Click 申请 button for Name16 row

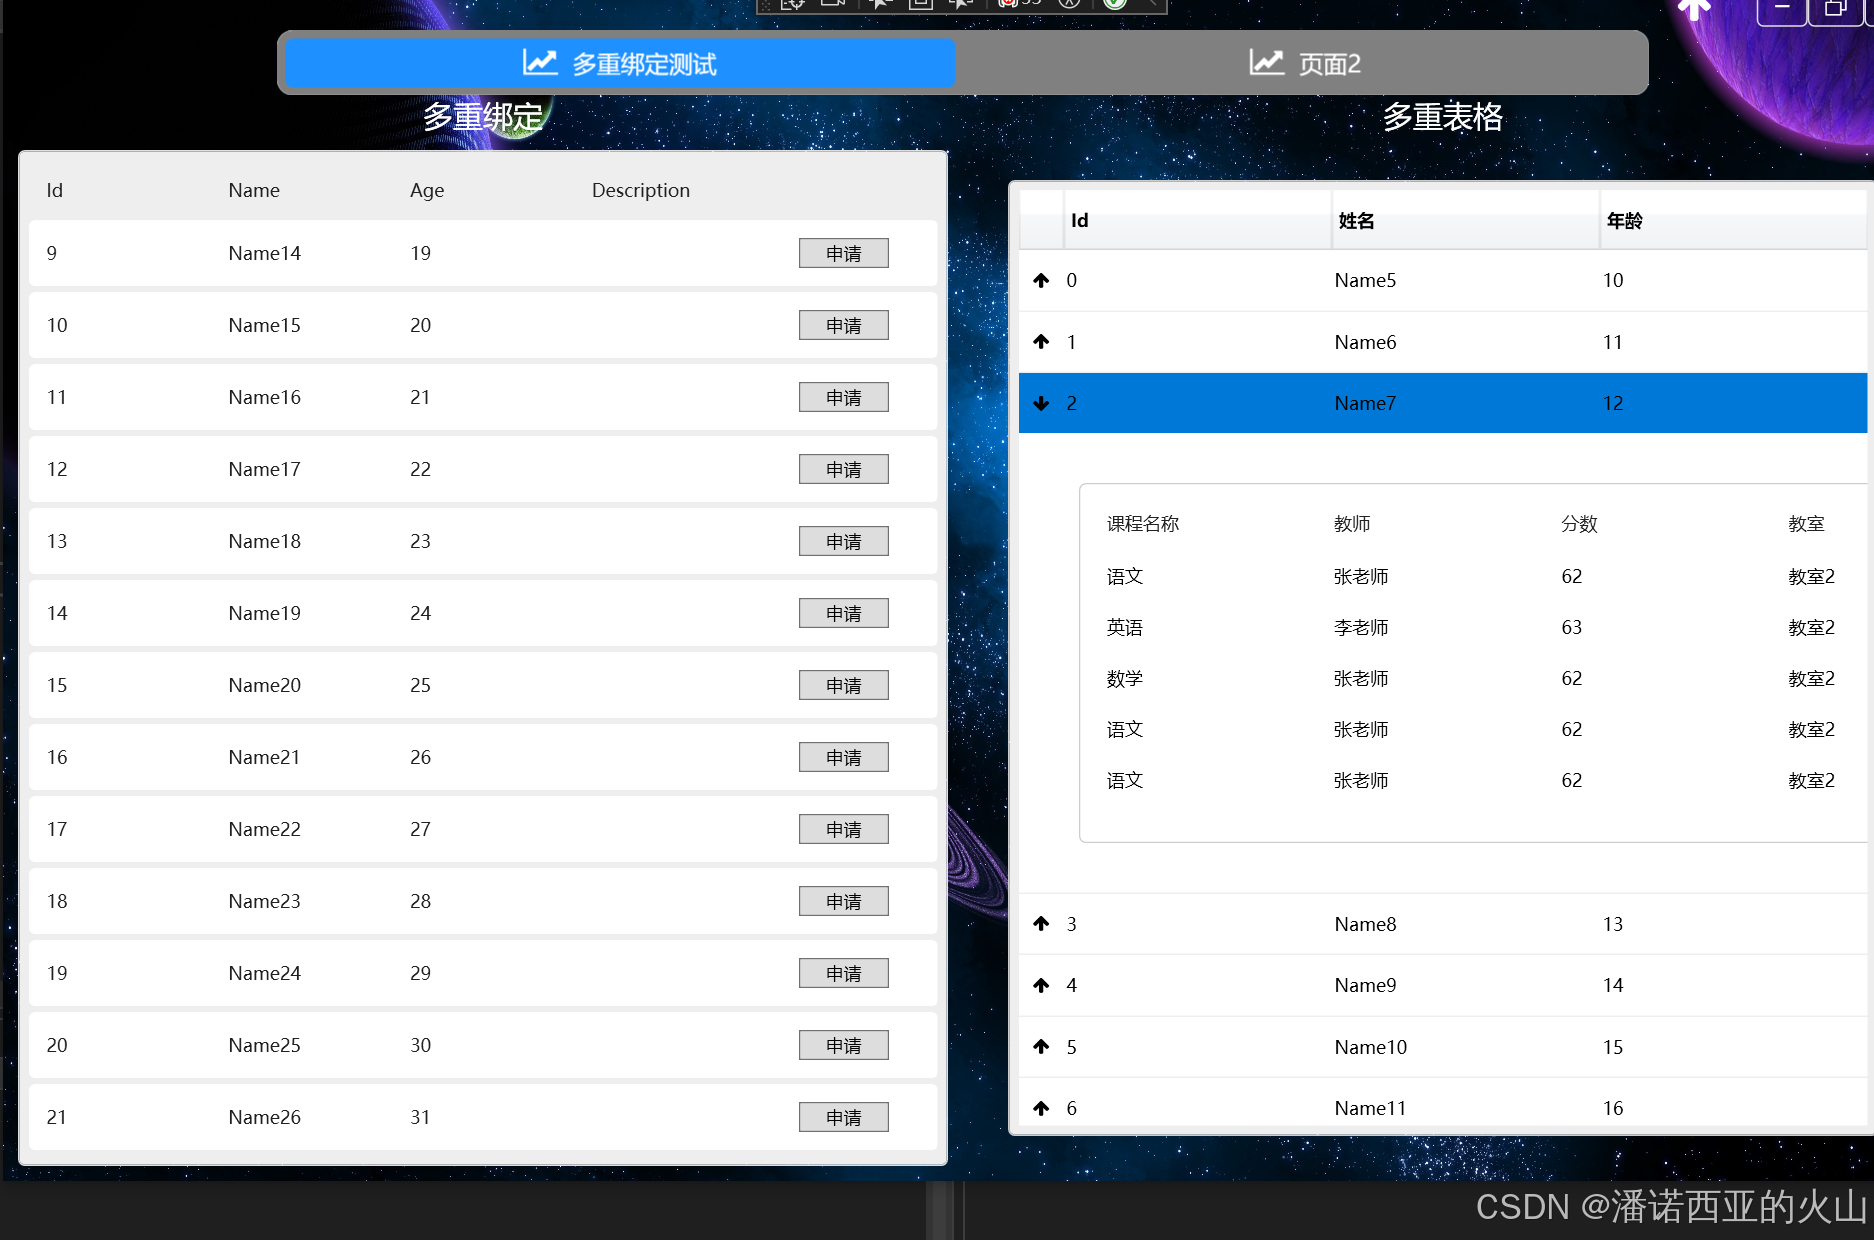[843, 397]
